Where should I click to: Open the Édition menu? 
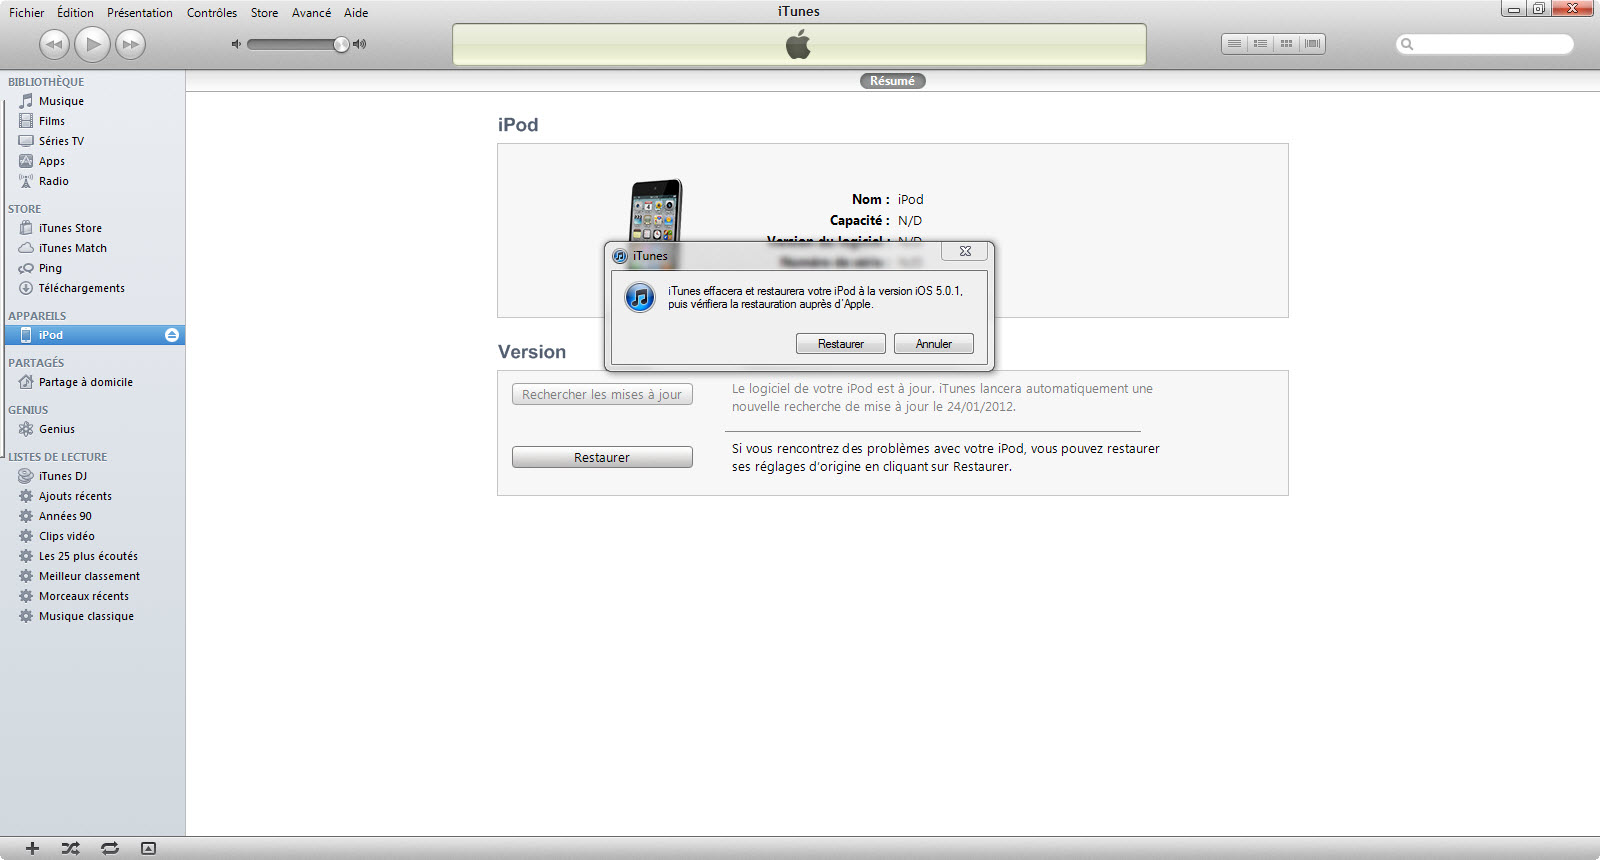pyautogui.click(x=75, y=13)
